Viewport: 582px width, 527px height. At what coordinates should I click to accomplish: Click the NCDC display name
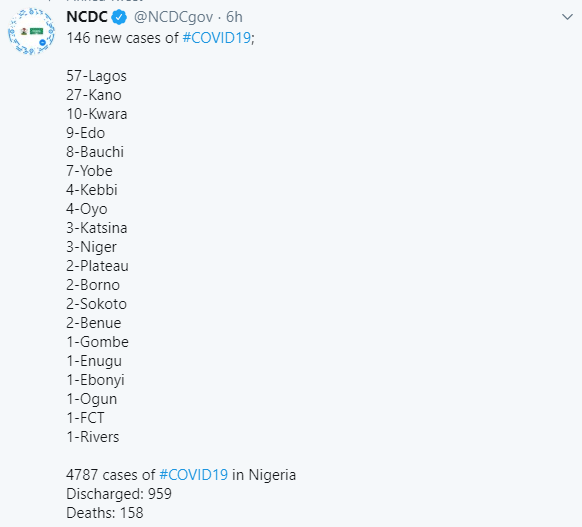click(x=87, y=17)
